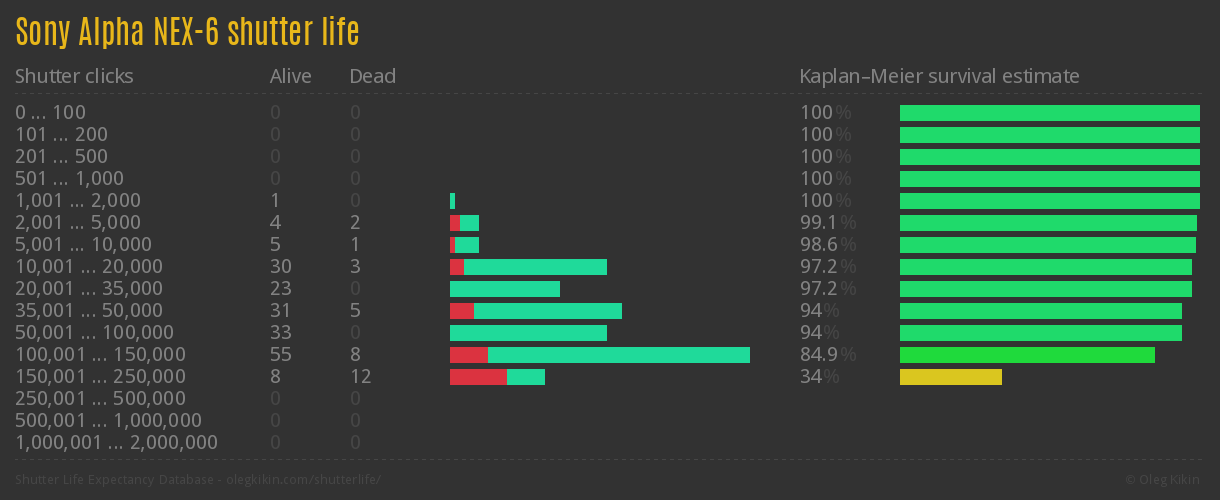Viewport: 1220px width, 500px height.
Task: Click the © Oleg Kikin credit
Action: coord(1164,480)
